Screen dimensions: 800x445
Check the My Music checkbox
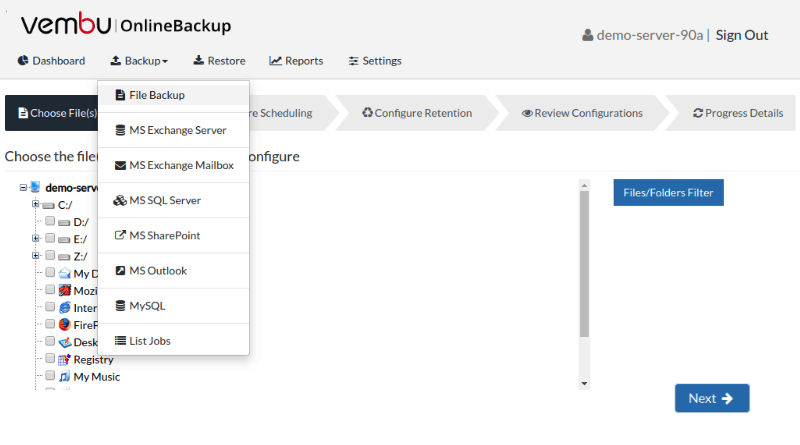coord(50,376)
